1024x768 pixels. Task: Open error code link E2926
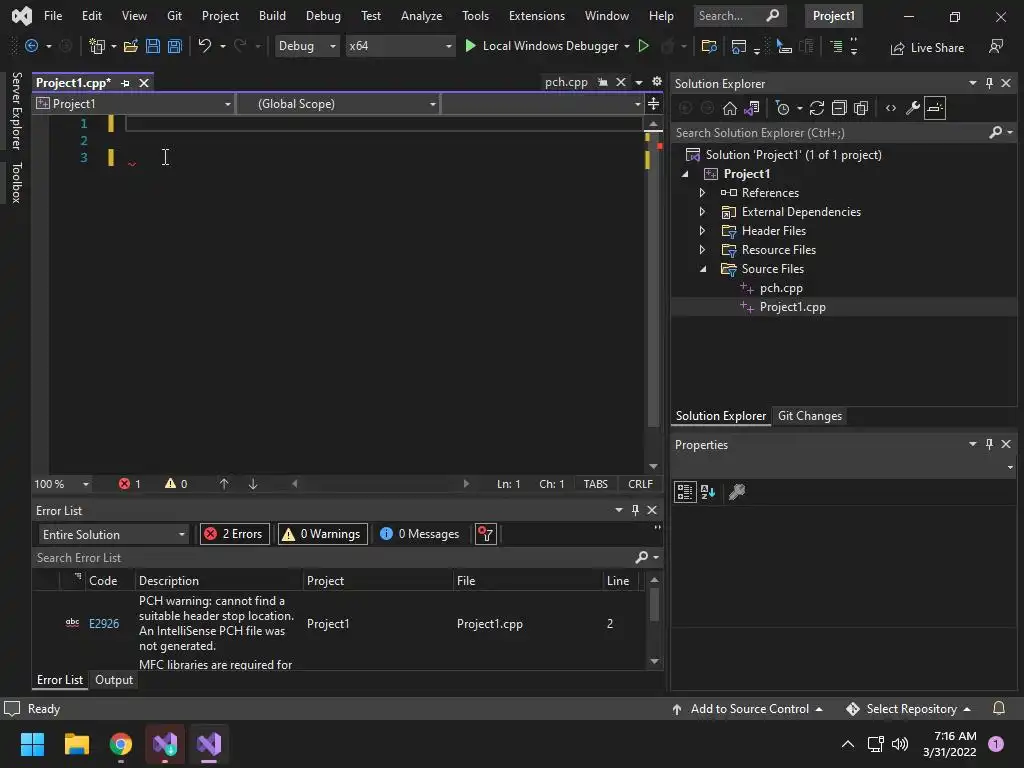[104, 624]
